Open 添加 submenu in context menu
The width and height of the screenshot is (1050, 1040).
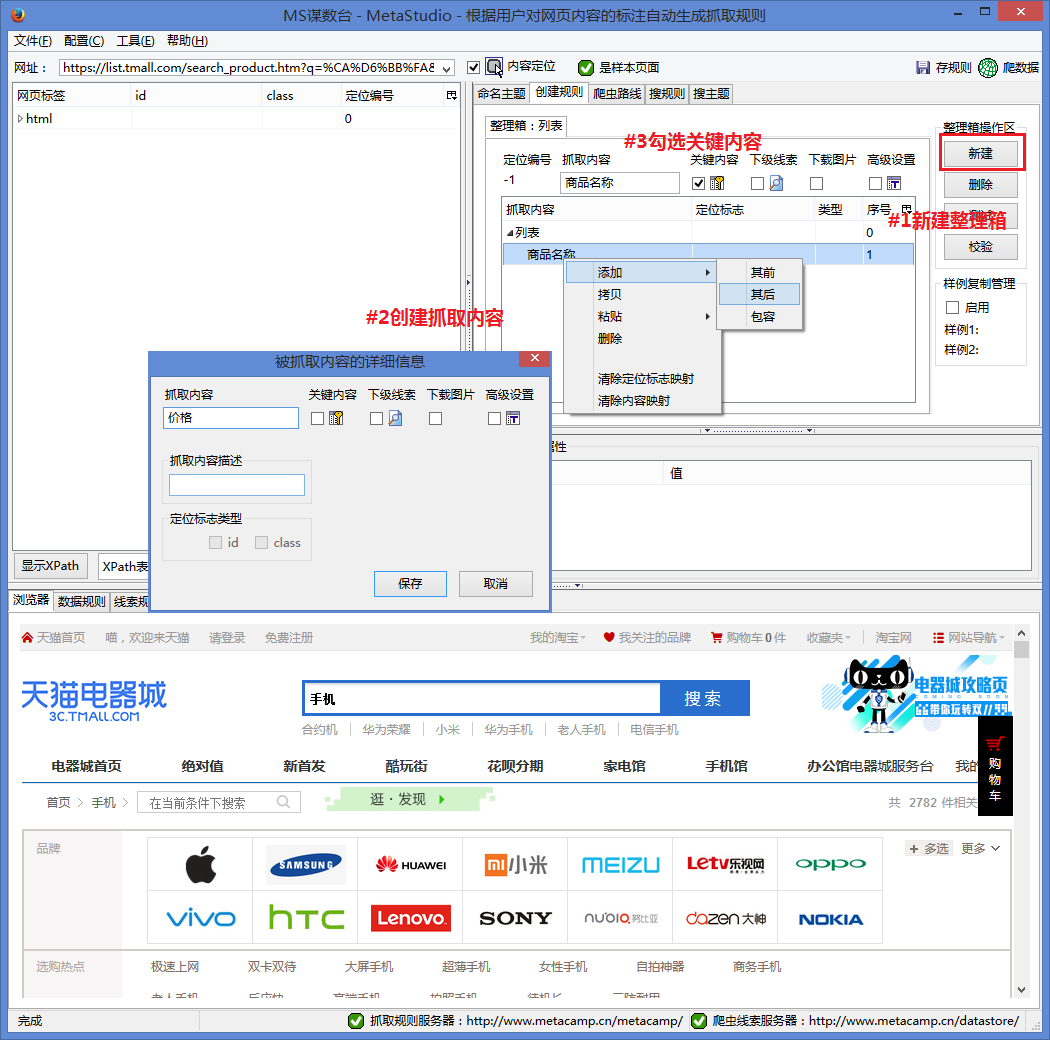click(642, 273)
